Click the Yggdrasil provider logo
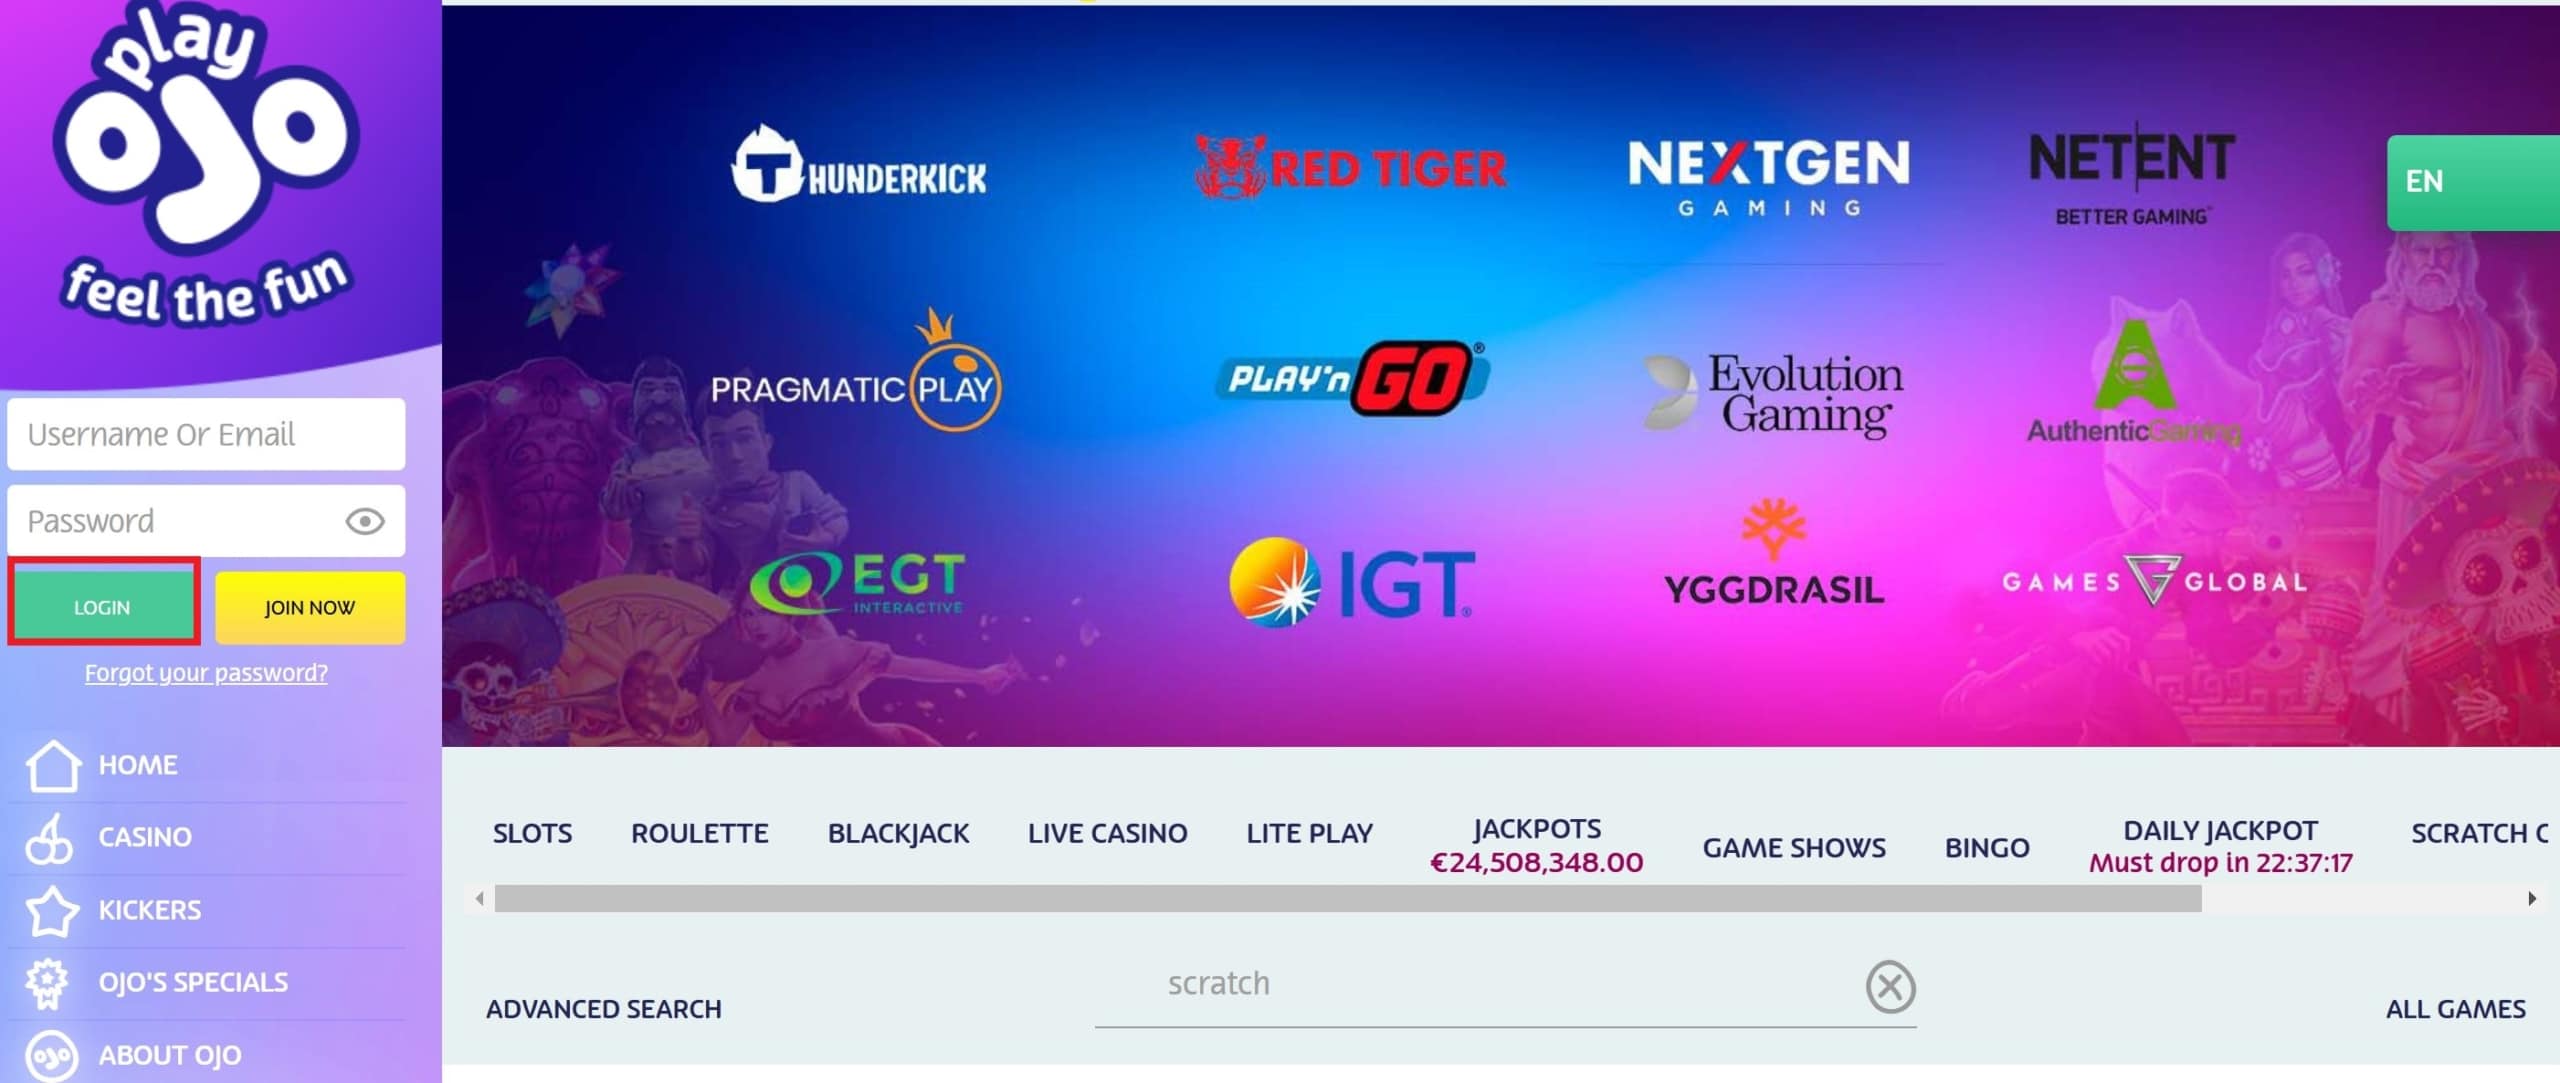This screenshot has width=2560, height=1083. (1773, 582)
